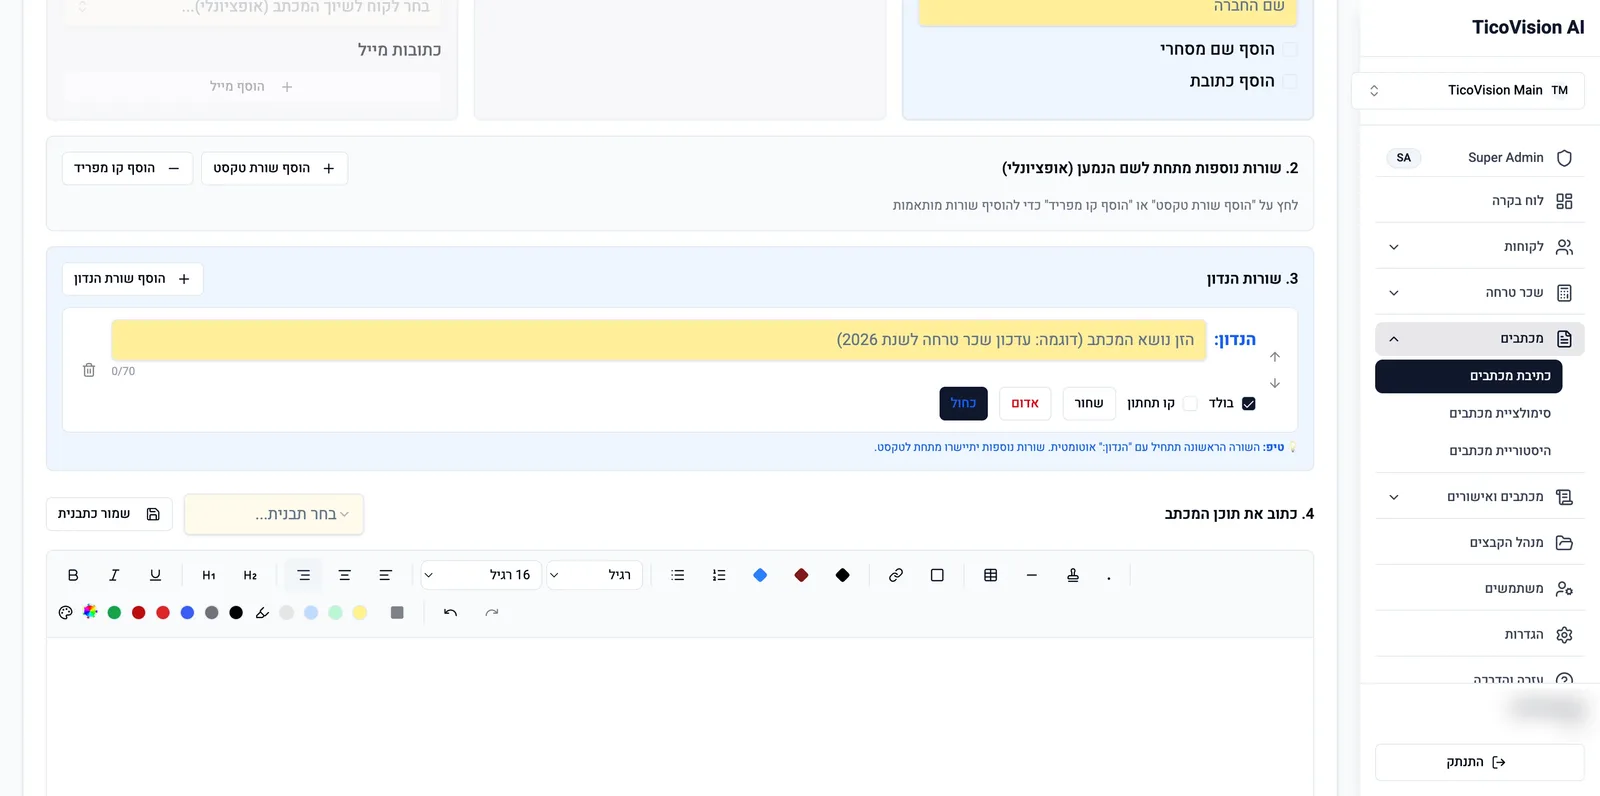The image size is (1600, 796).
Task: Open the multicolor custom color picker
Action: 90,612
